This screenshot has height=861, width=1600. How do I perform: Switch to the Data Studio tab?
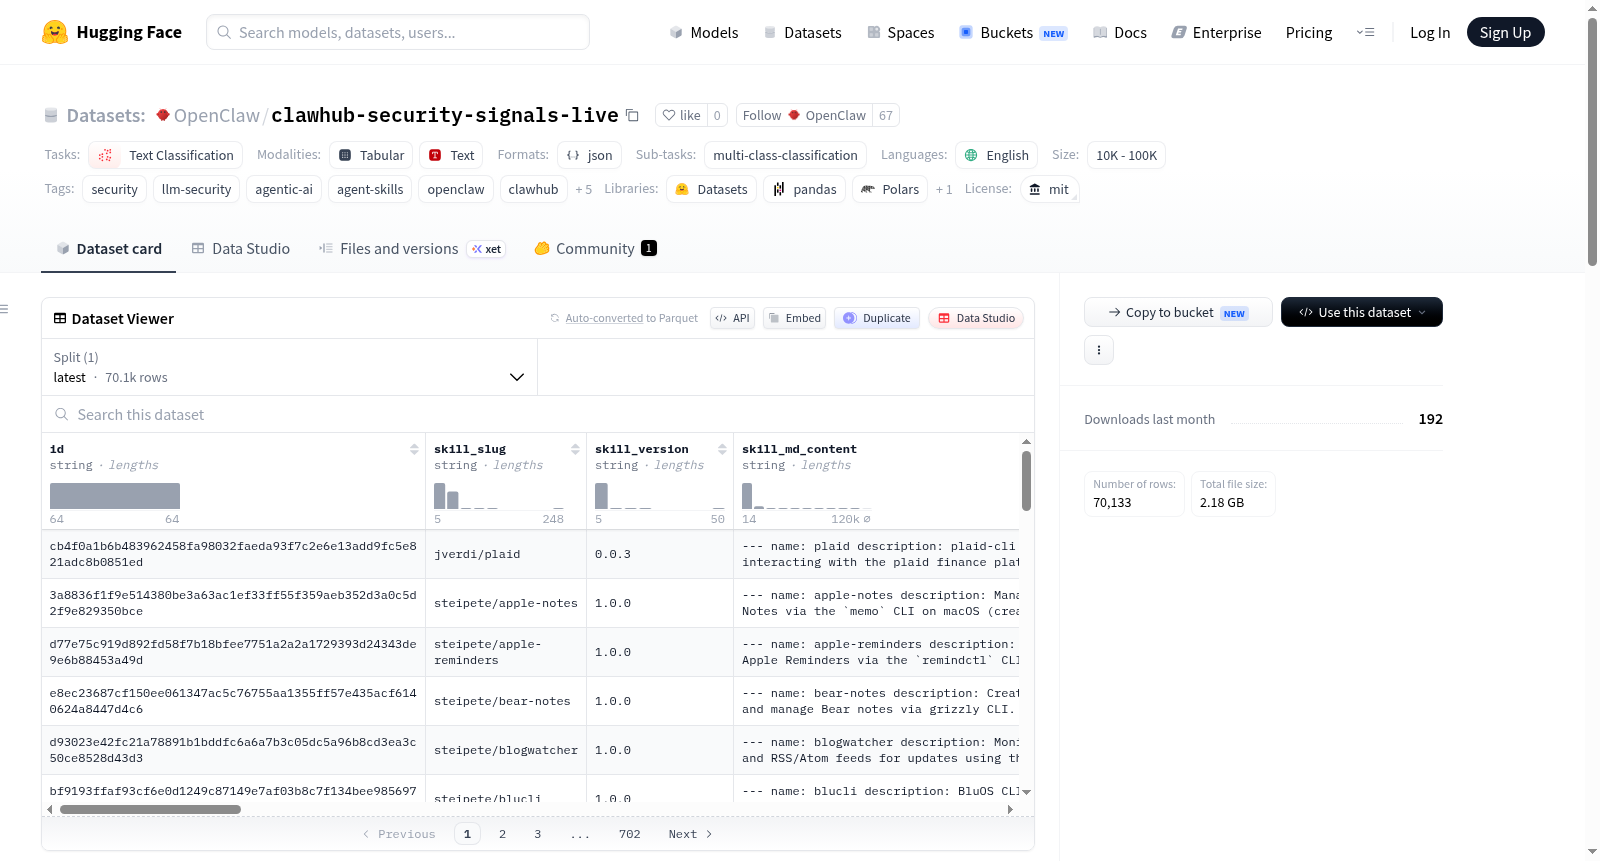pyautogui.click(x=241, y=249)
